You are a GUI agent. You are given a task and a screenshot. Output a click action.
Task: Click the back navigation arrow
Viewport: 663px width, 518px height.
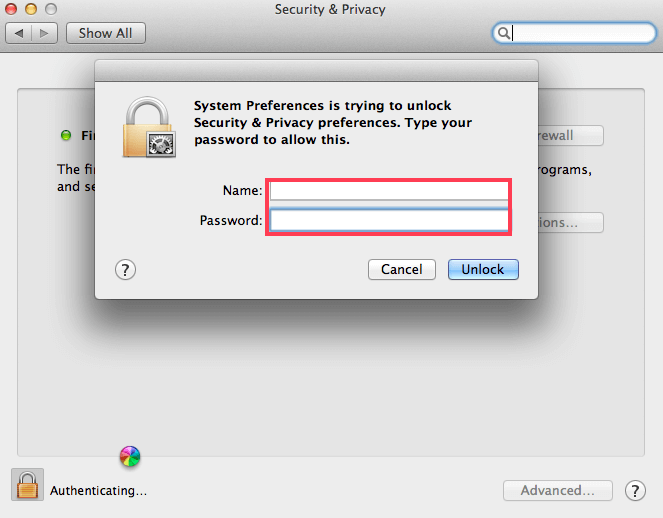click(20, 33)
